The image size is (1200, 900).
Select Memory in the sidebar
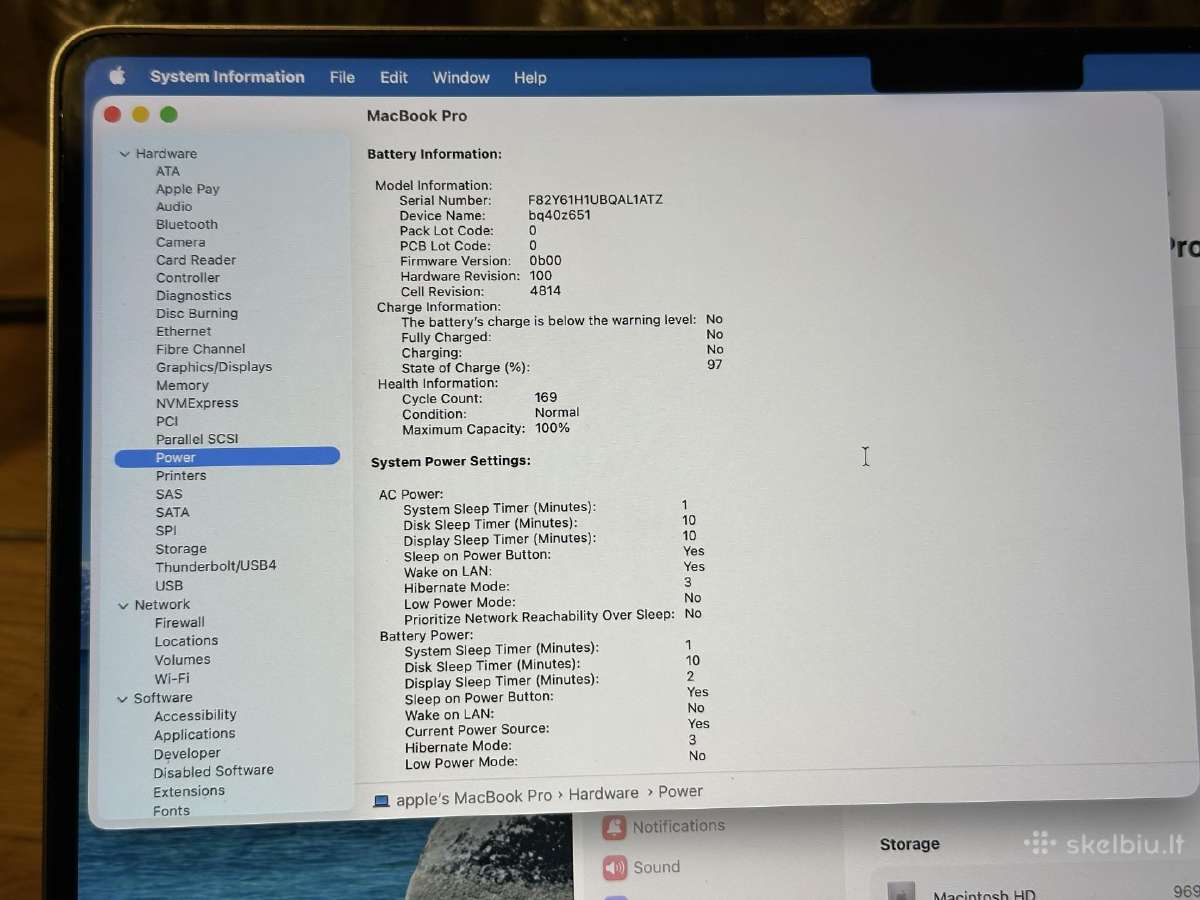pos(182,385)
